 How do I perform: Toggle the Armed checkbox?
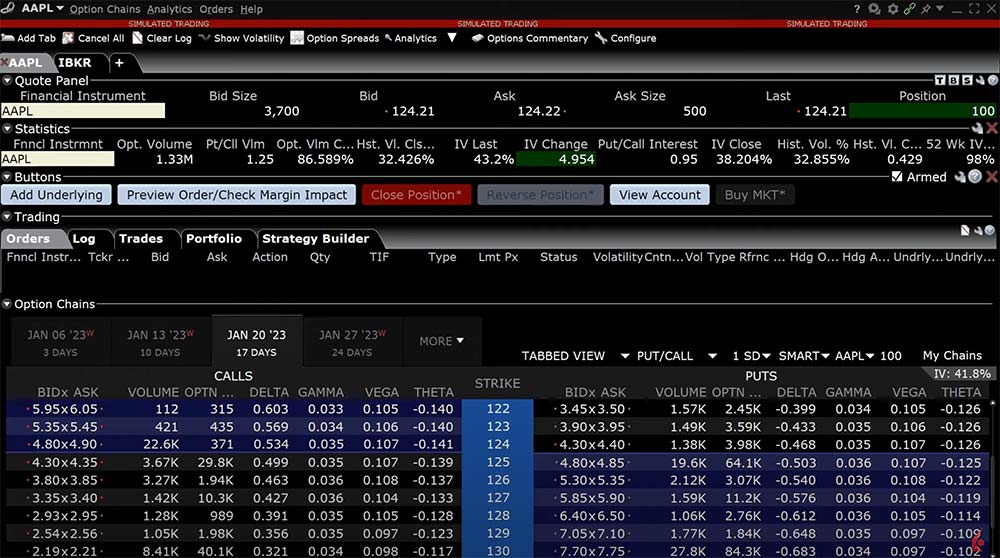897,177
